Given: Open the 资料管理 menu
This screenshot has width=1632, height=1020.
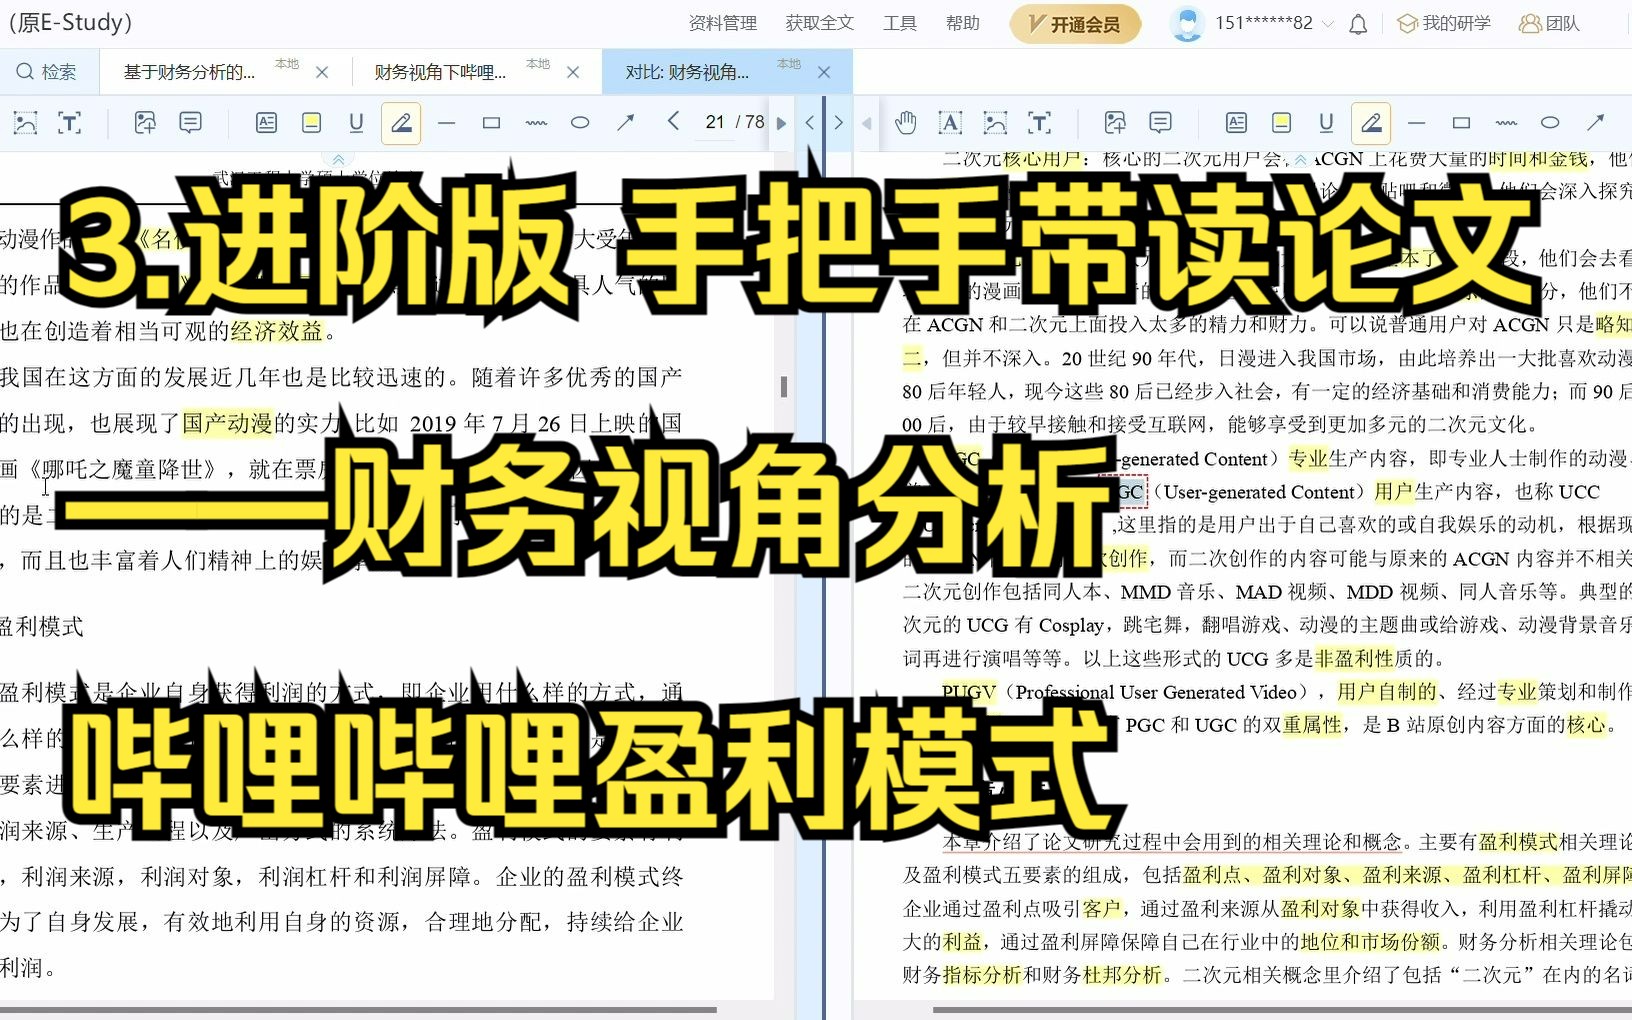Looking at the screenshot, I should (723, 23).
